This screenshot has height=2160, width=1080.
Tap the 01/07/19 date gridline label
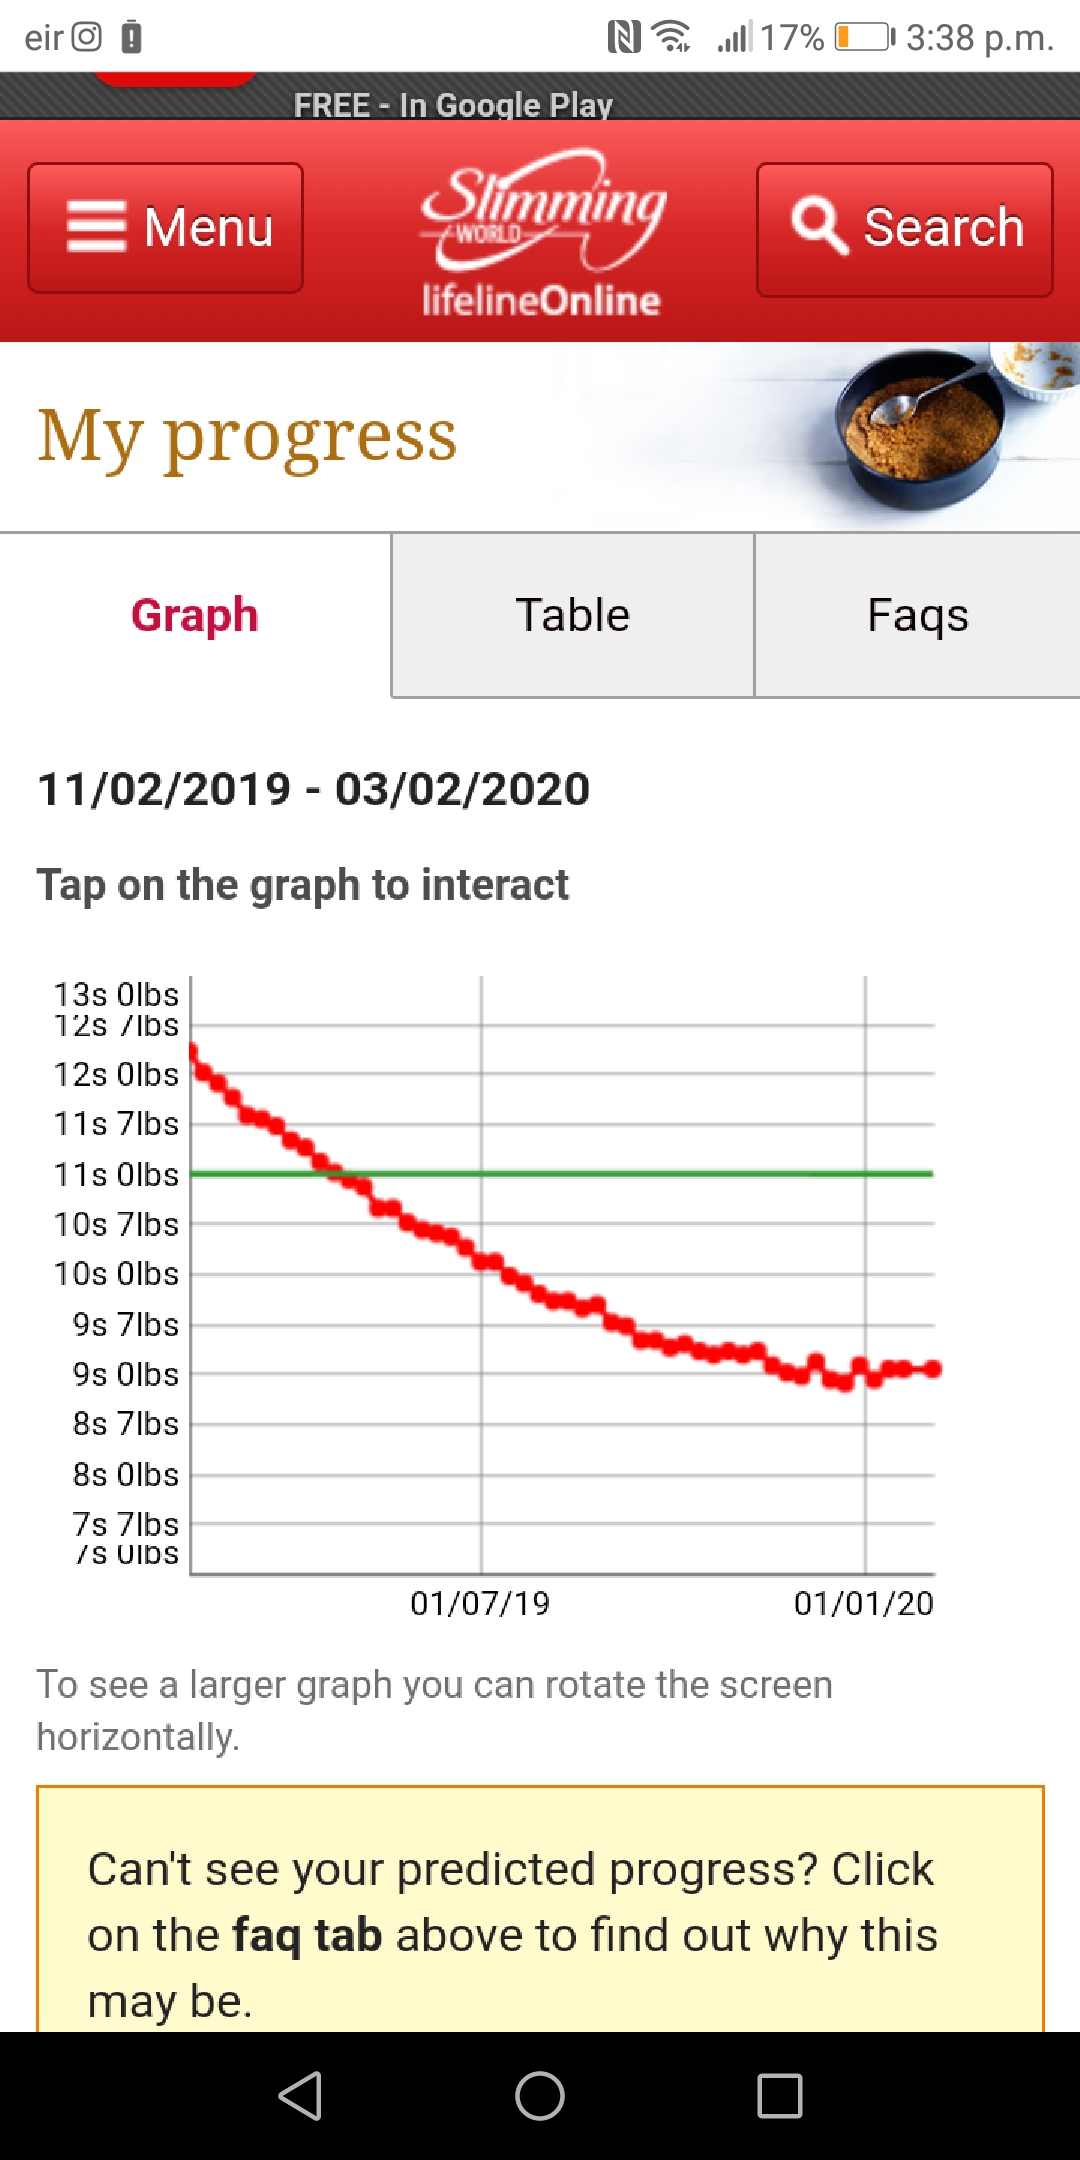pos(480,1603)
